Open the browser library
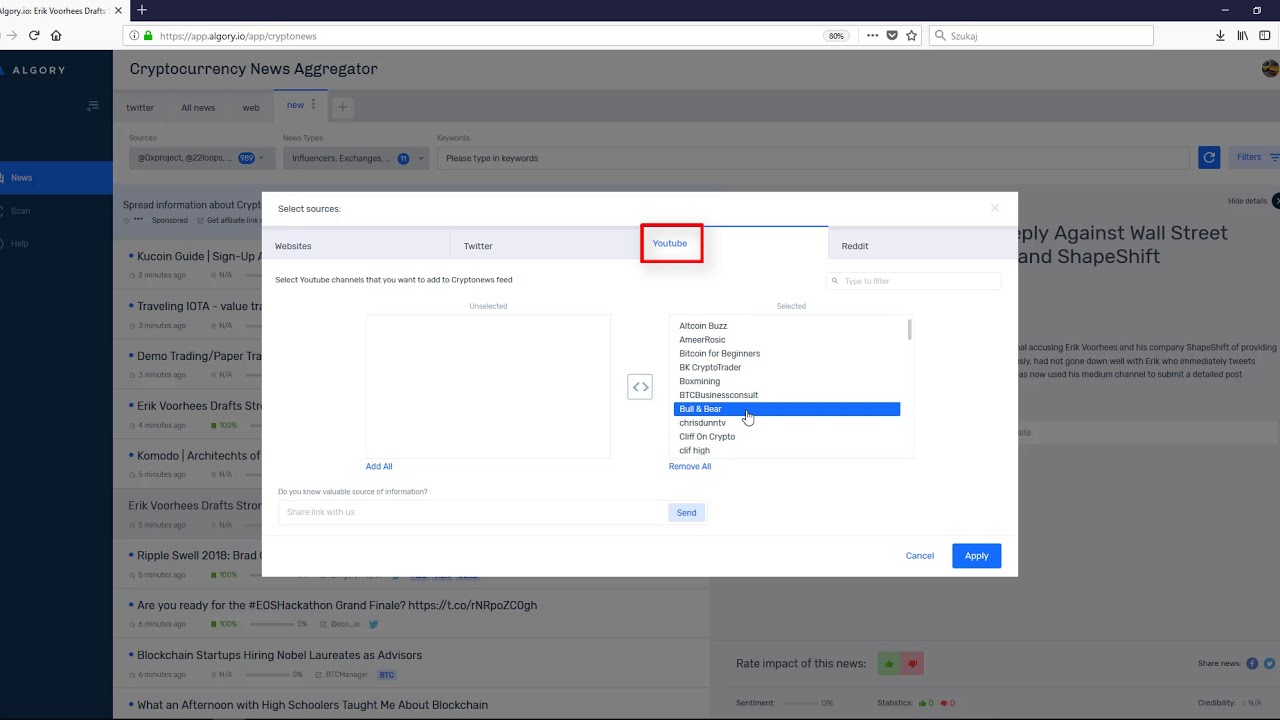The width and height of the screenshot is (1280, 720). tap(1243, 35)
